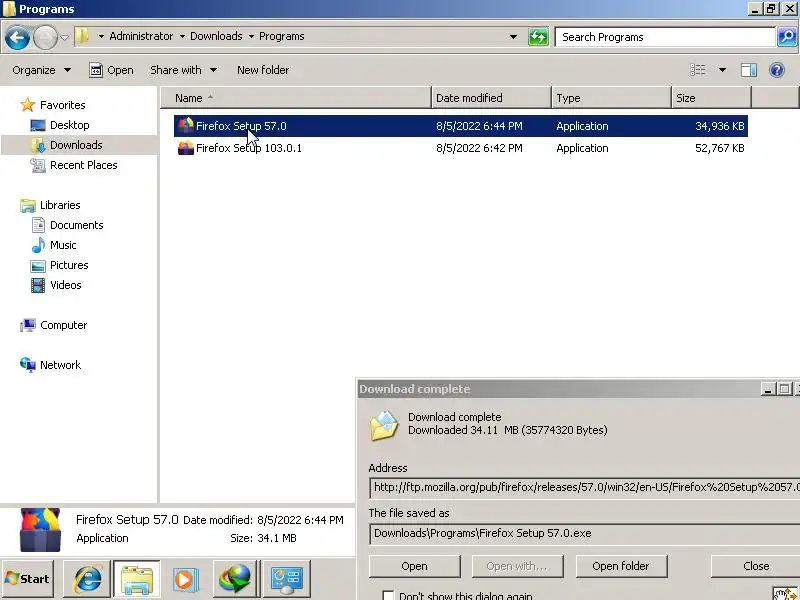Open Explorer Help with the question mark icon
Image resolution: width=800 pixels, height=600 pixels.
(777, 70)
